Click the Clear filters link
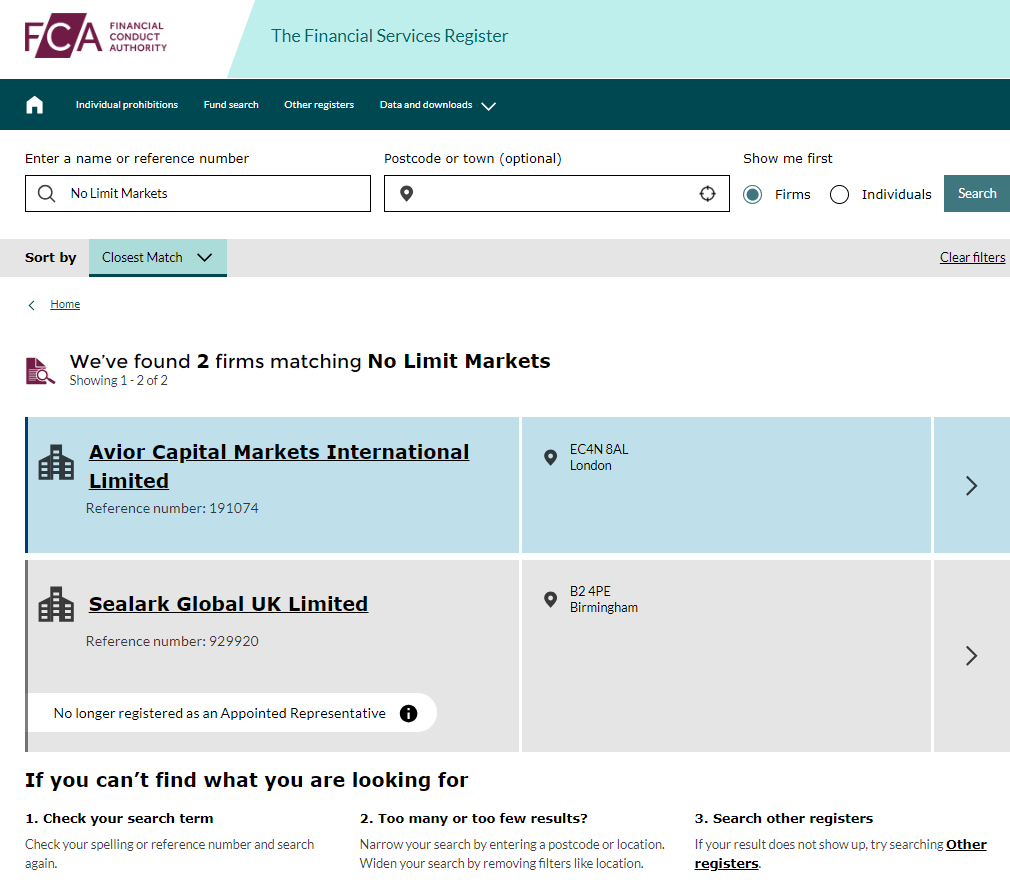This screenshot has width=1010, height=880. [972, 257]
